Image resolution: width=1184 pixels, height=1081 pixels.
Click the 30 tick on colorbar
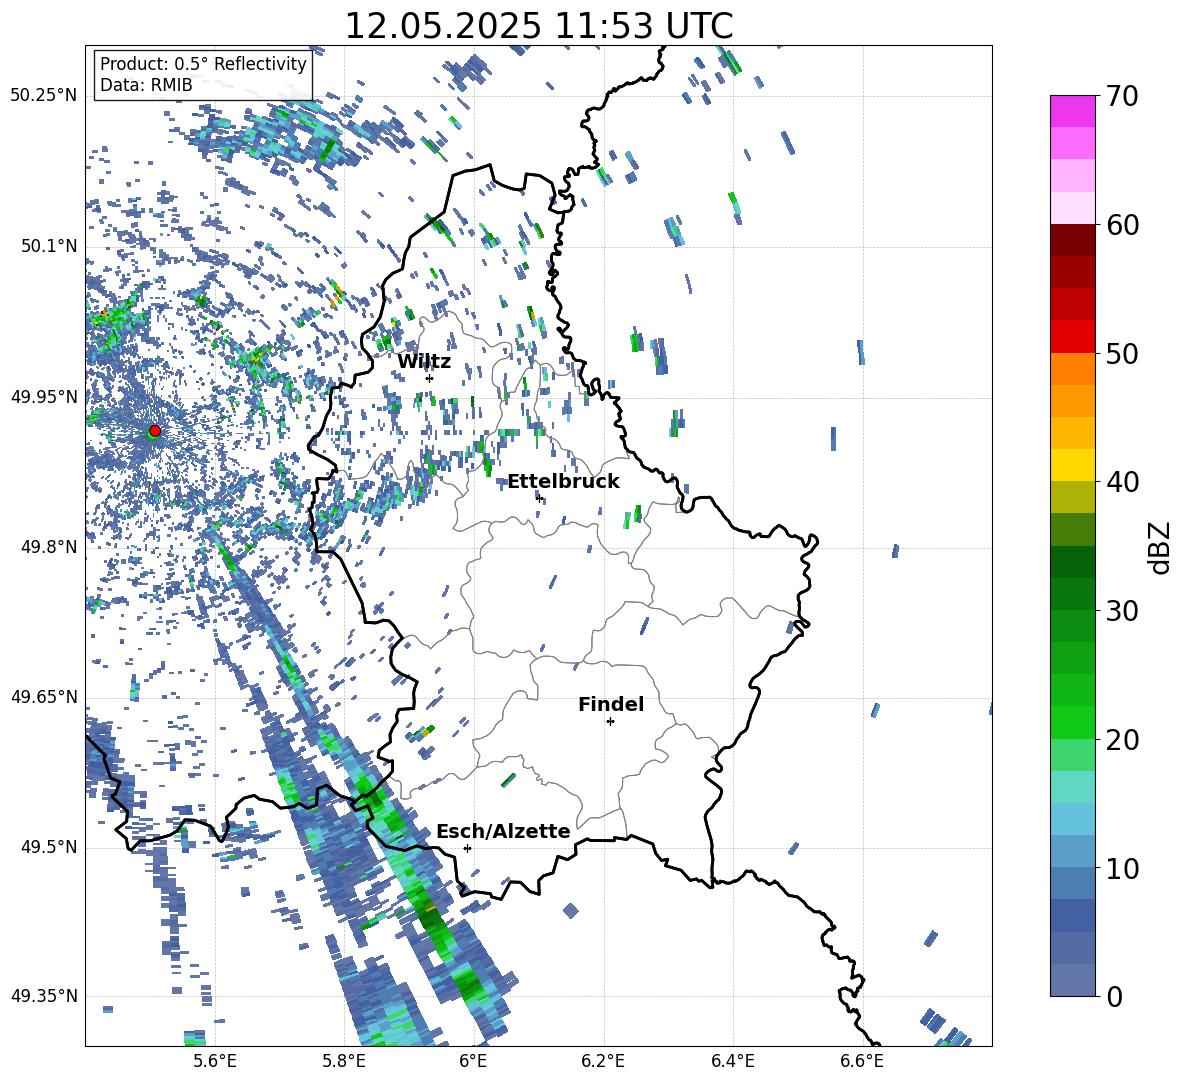(1122, 611)
